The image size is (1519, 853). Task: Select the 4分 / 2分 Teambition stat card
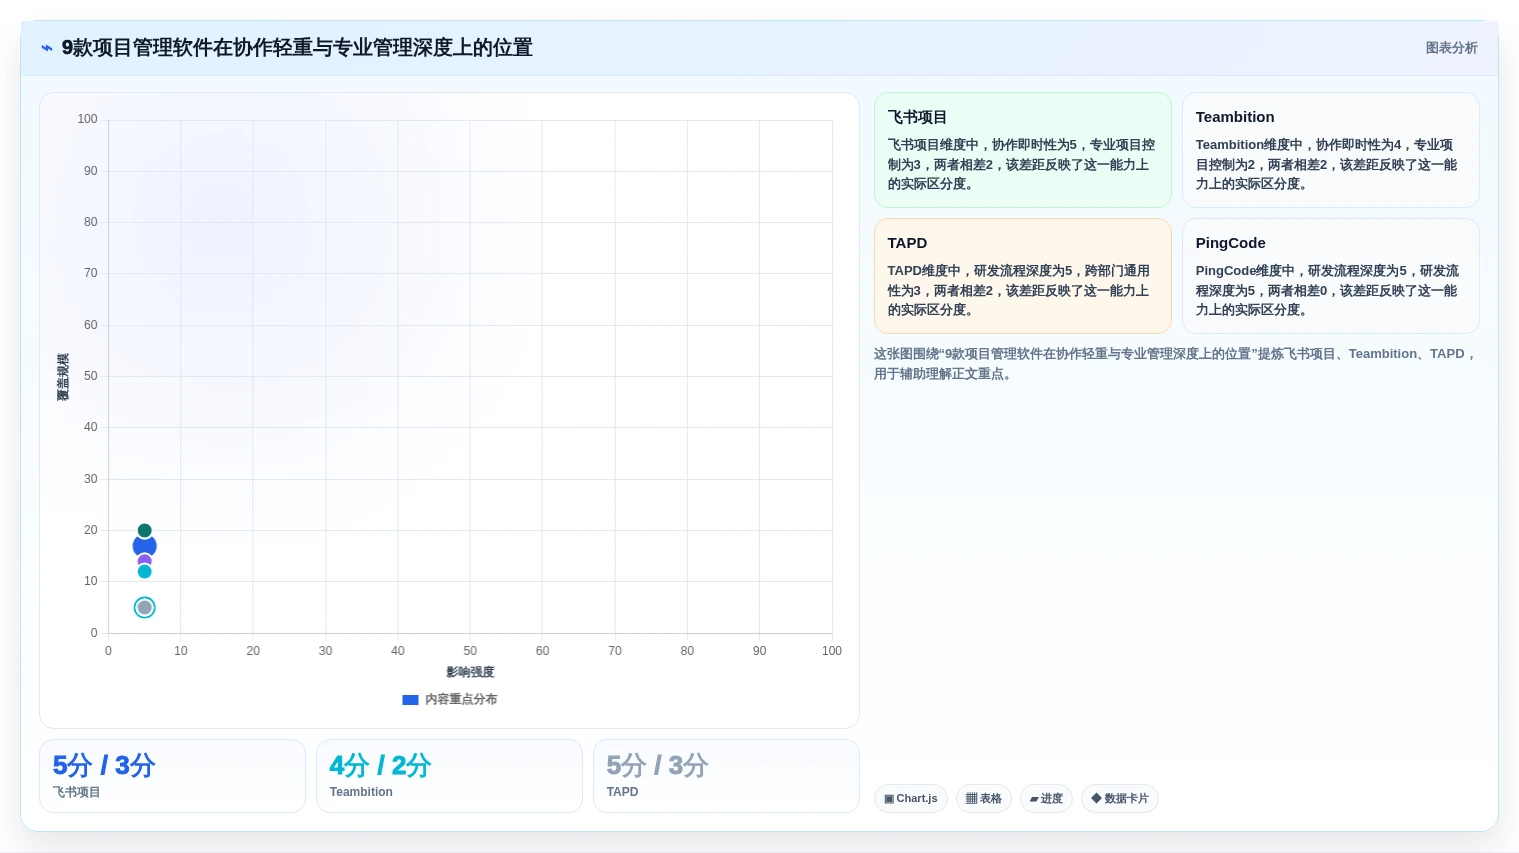click(449, 776)
